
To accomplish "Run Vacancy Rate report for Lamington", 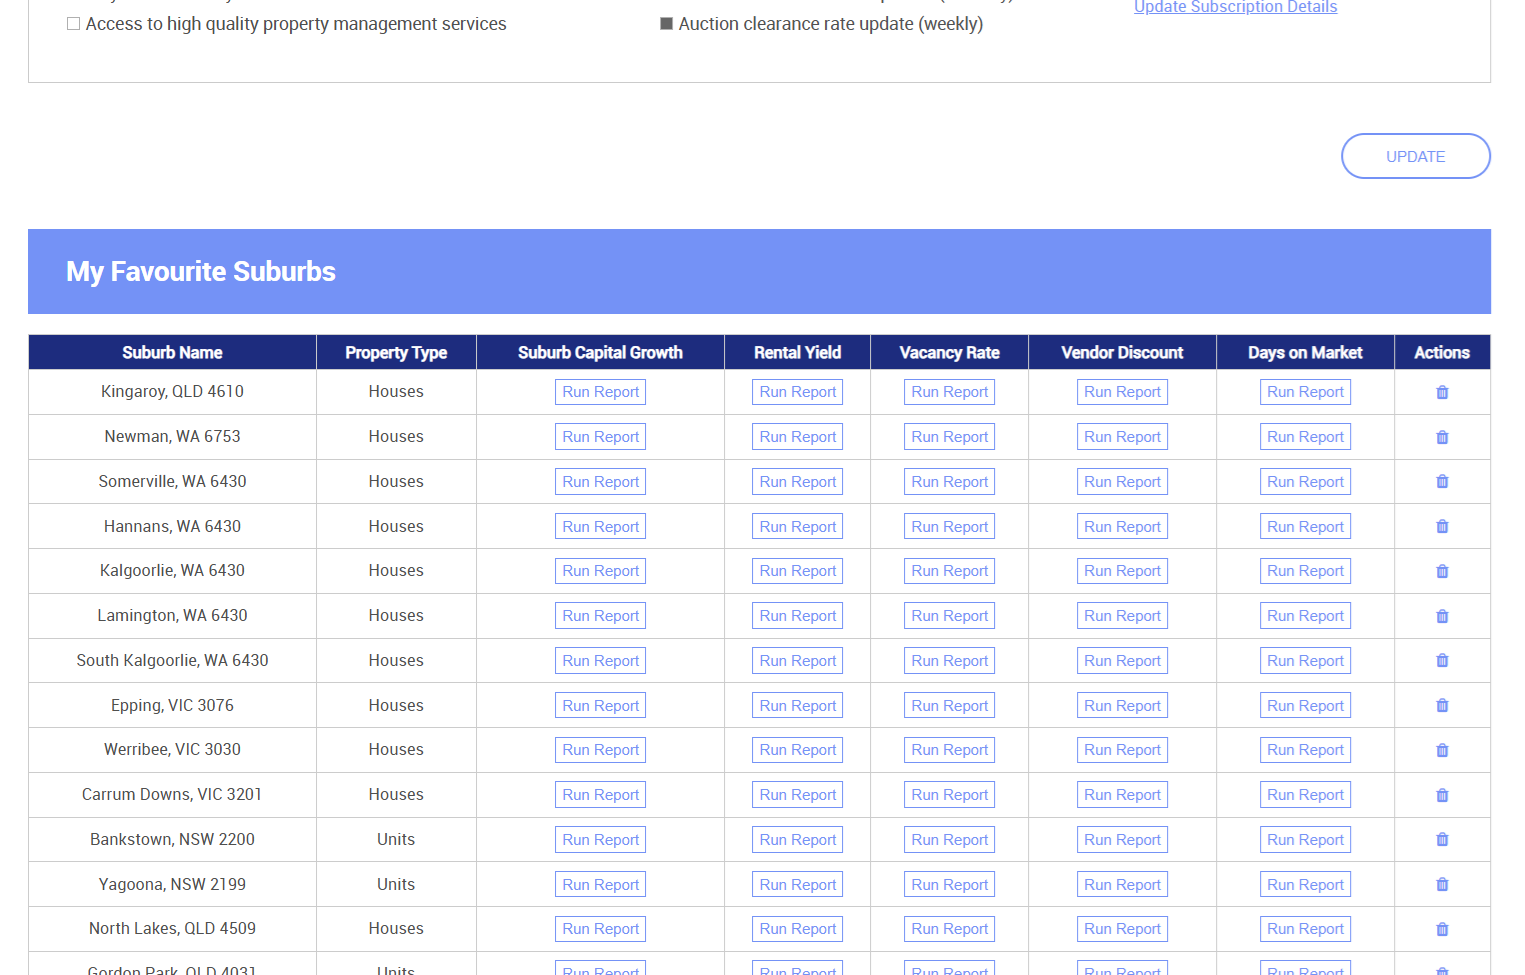I will tap(949, 616).
